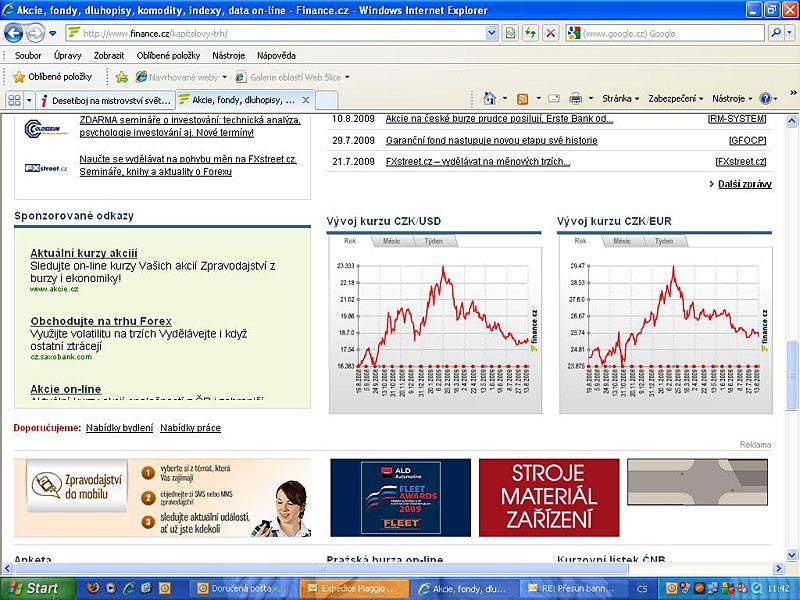Viewport: 800px width, 600px height.
Task: Open Doručená pošta taskbar window
Action: click(243, 588)
